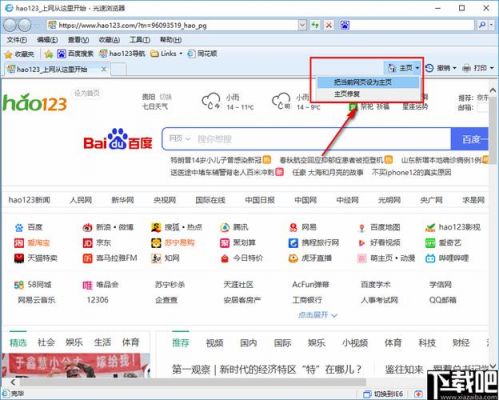Click the magnifier search button in toolbar
499x400 pixels.
(482, 25)
